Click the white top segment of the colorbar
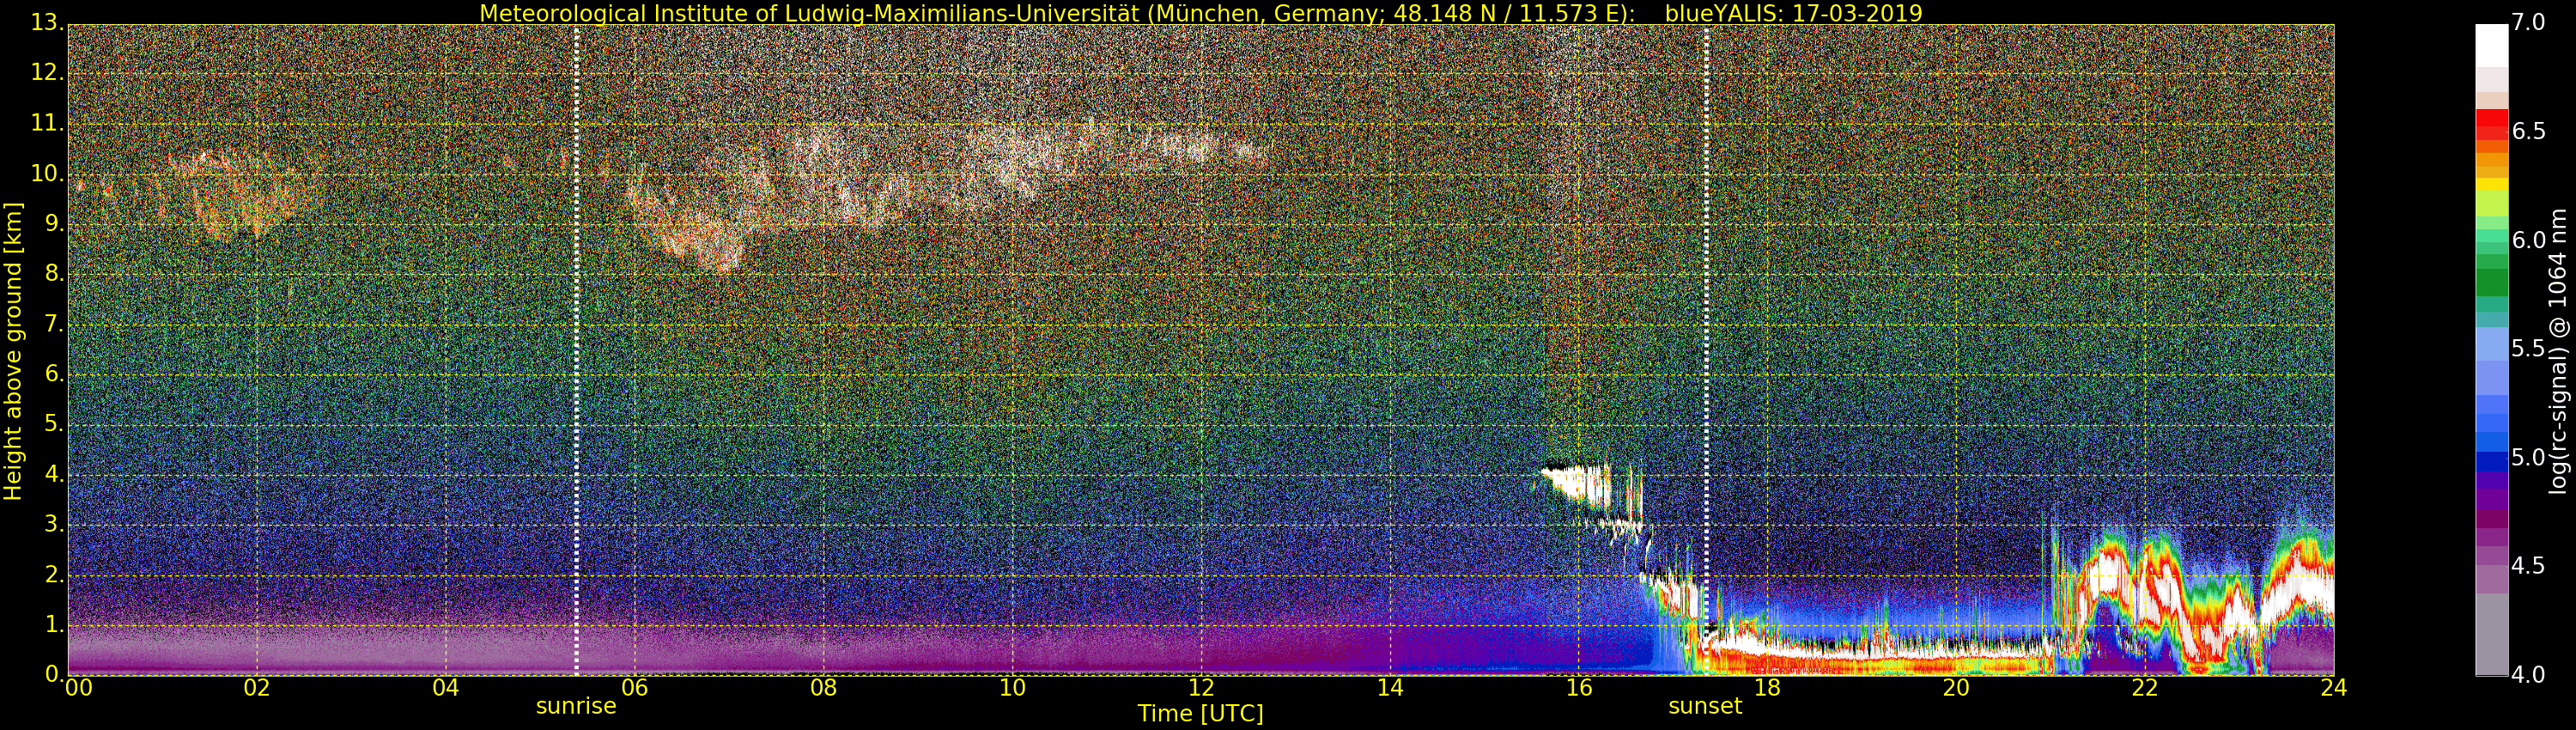The image size is (2576, 730). click(2491, 46)
